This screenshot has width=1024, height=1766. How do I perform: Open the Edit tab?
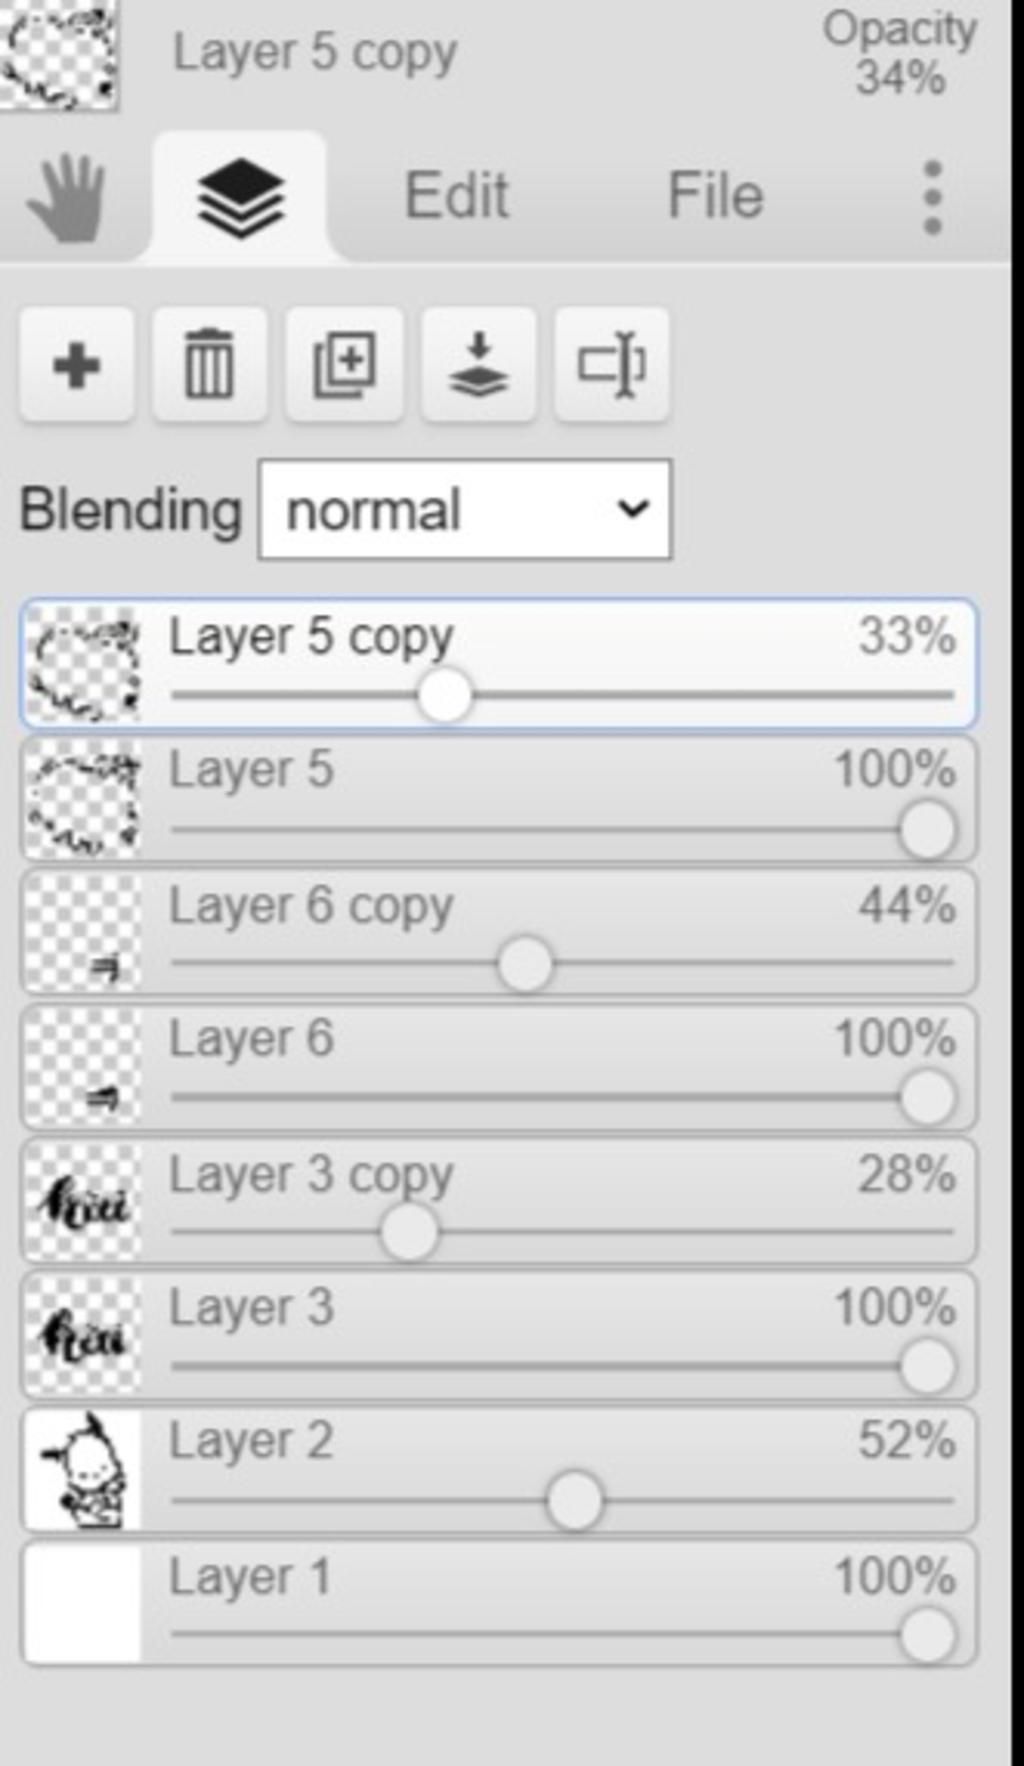click(457, 195)
